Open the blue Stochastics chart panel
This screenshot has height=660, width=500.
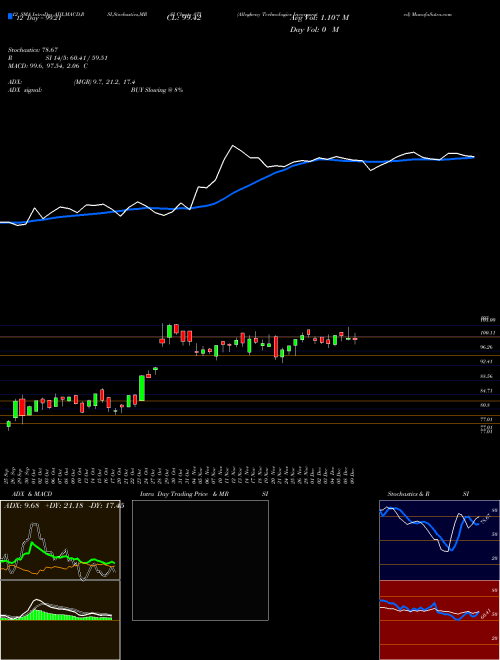click(x=439, y=540)
